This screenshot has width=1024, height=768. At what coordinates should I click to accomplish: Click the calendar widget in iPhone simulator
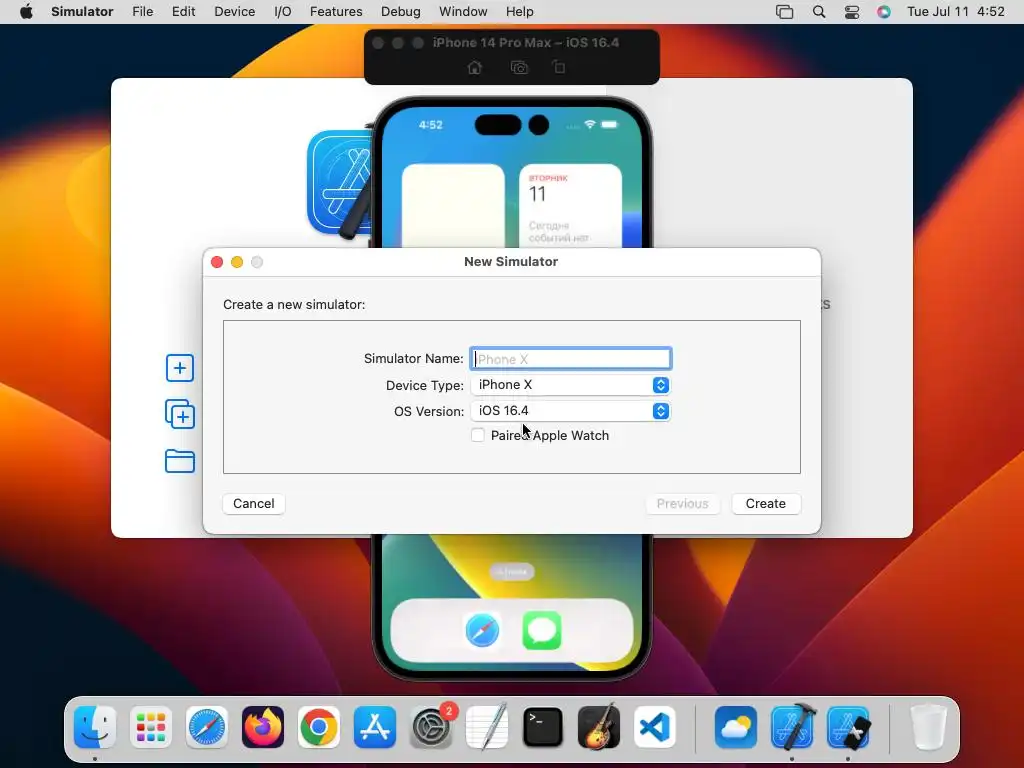tap(570, 206)
